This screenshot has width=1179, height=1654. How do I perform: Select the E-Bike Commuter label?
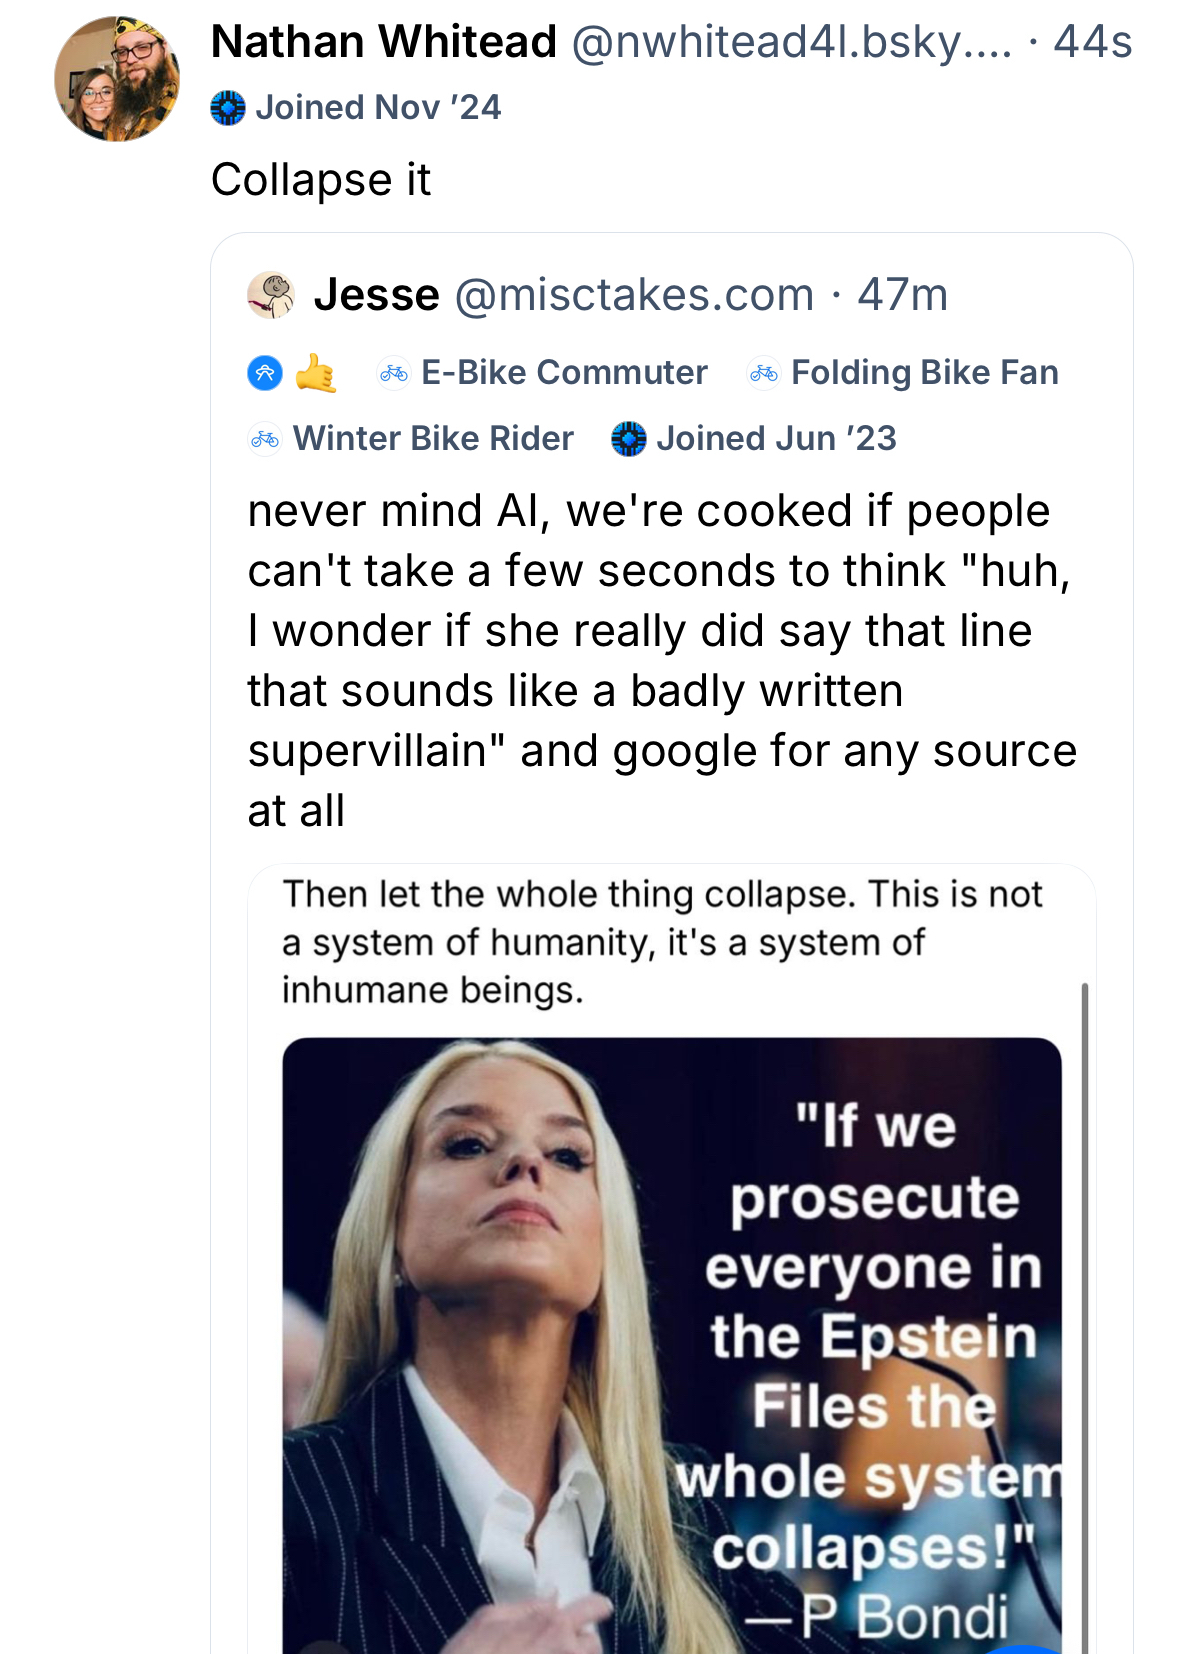tap(564, 373)
